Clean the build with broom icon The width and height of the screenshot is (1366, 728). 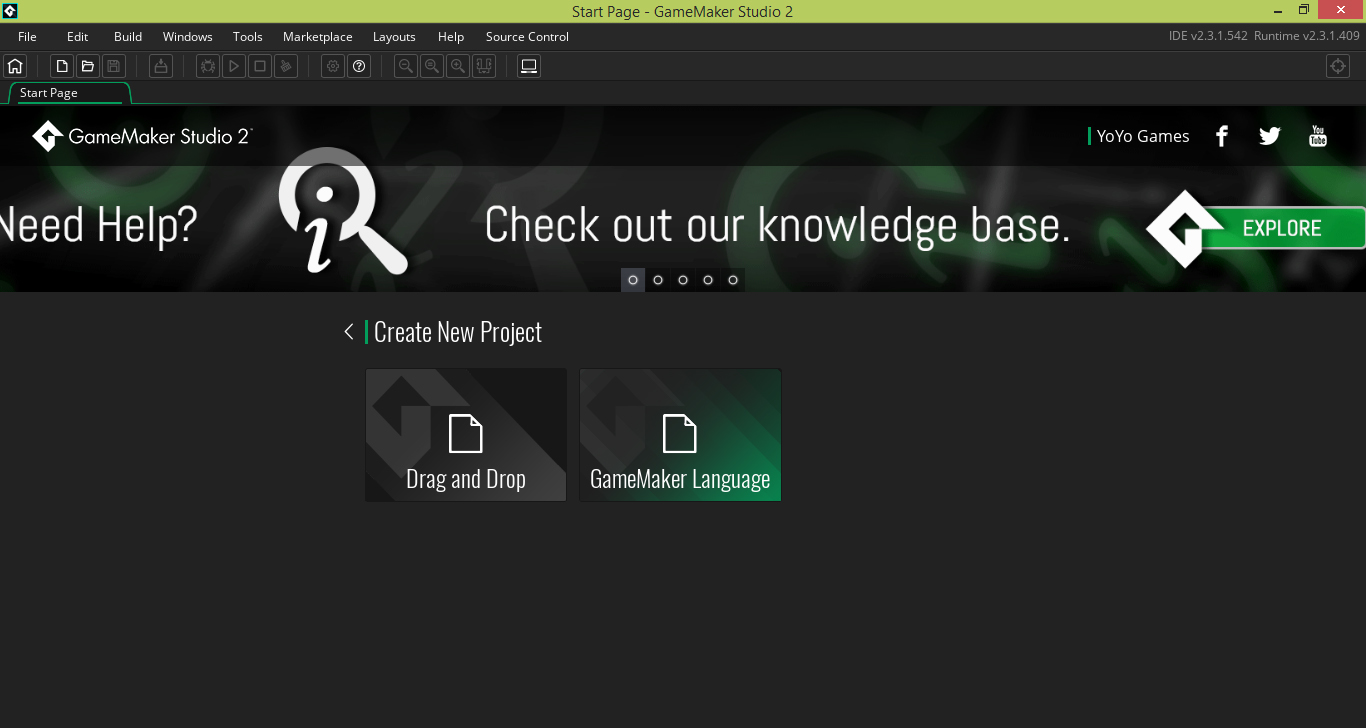coord(286,67)
